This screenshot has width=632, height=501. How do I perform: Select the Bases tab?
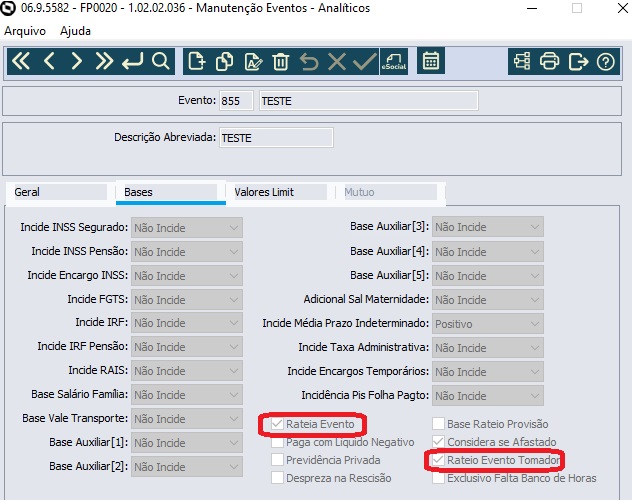coord(170,192)
